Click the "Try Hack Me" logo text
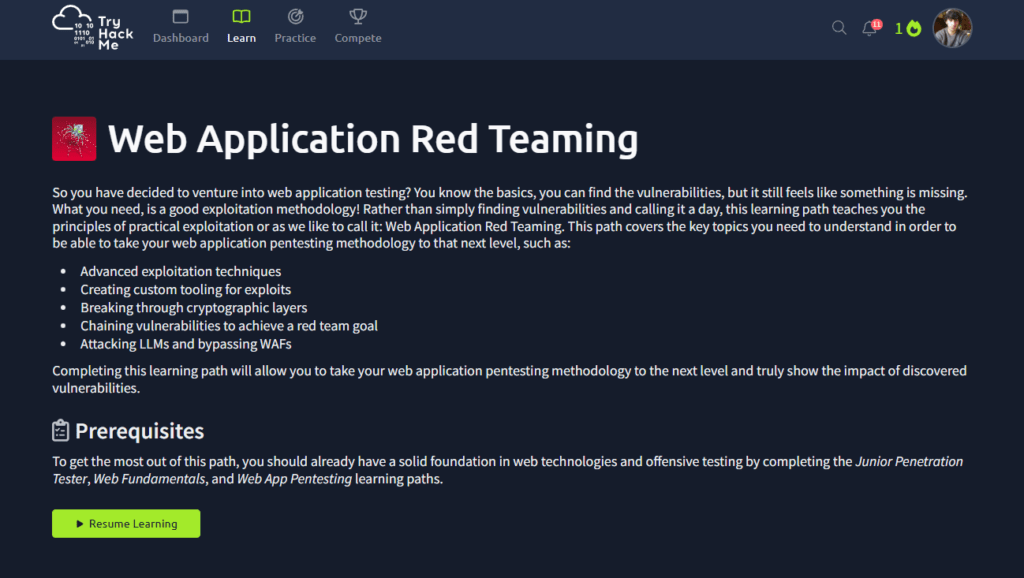Image resolution: width=1024 pixels, height=578 pixels. tap(115, 33)
